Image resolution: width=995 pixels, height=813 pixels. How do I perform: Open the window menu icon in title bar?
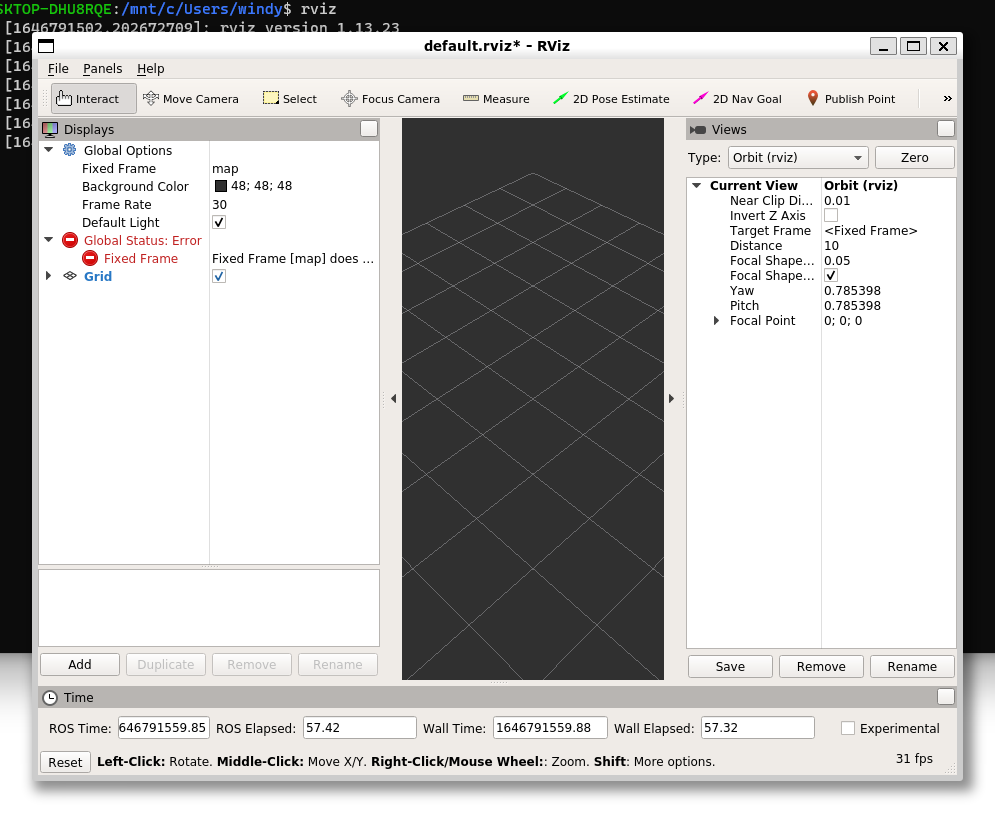pos(46,46)
